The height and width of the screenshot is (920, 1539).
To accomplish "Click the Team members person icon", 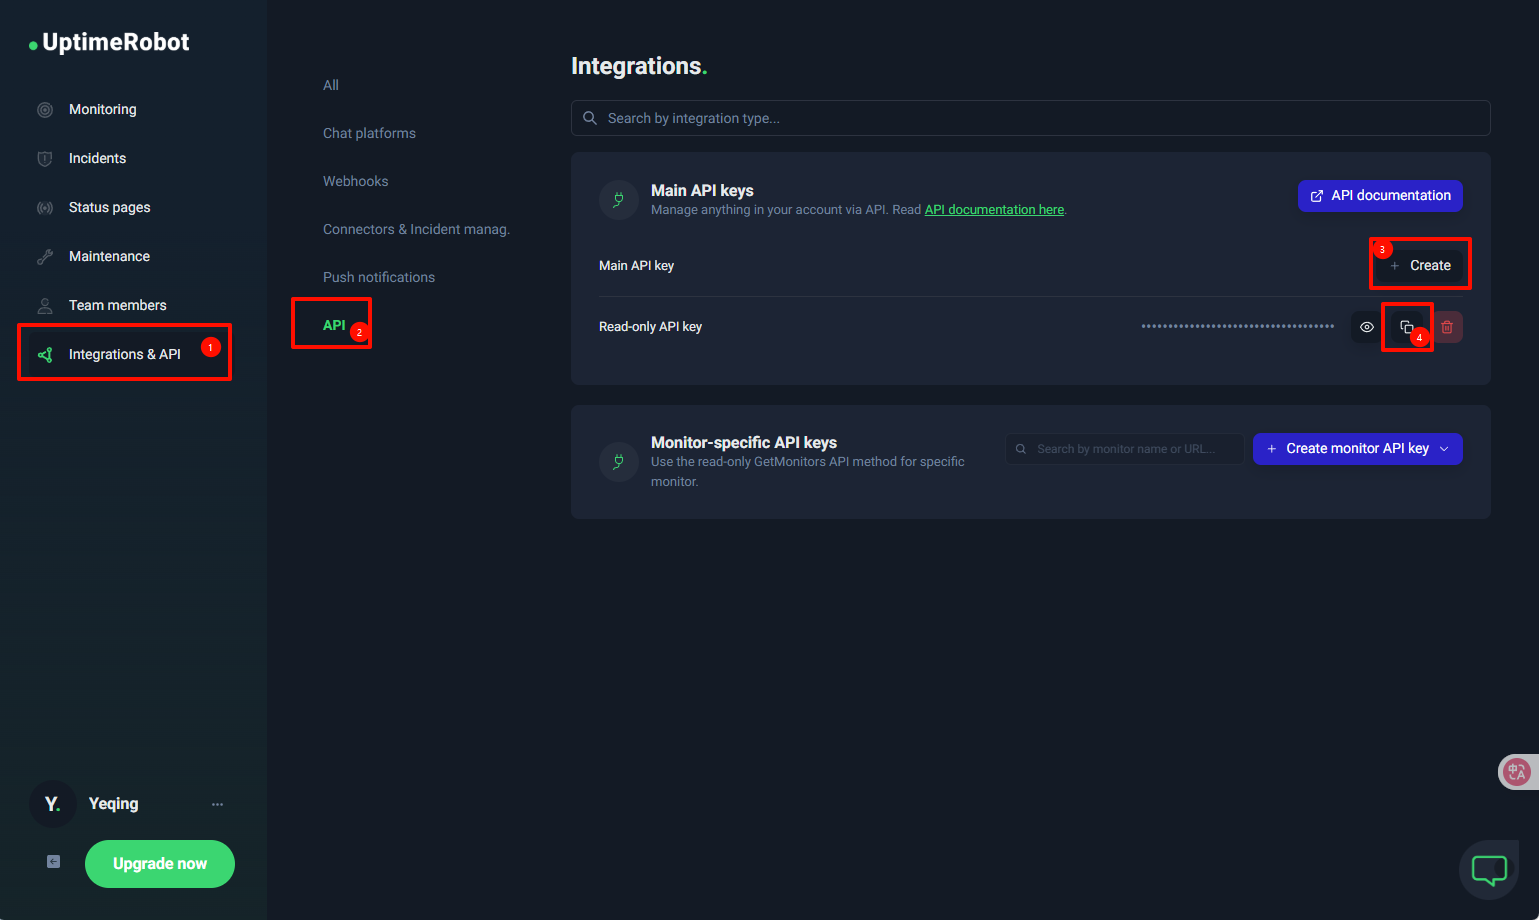I will coord(45,306).
